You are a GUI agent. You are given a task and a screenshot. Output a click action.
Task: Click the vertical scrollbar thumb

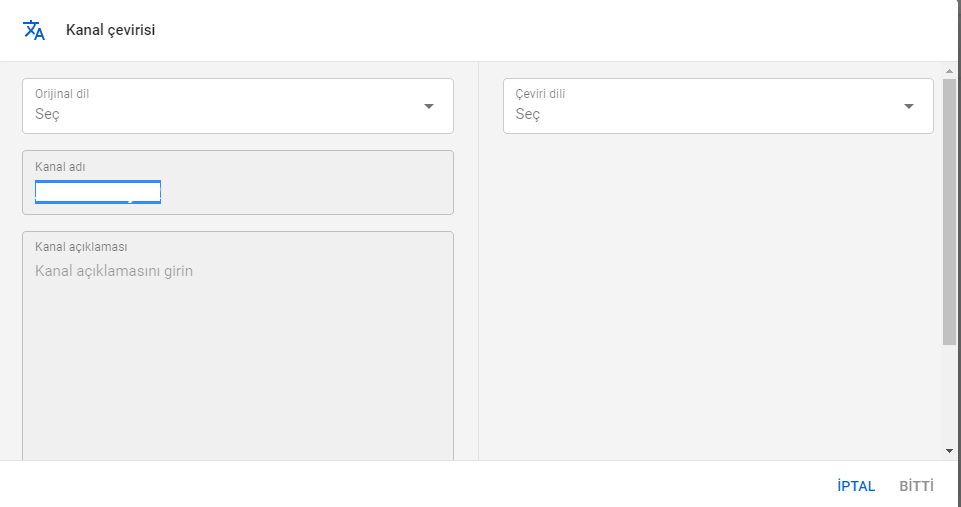tap(949, 210)
